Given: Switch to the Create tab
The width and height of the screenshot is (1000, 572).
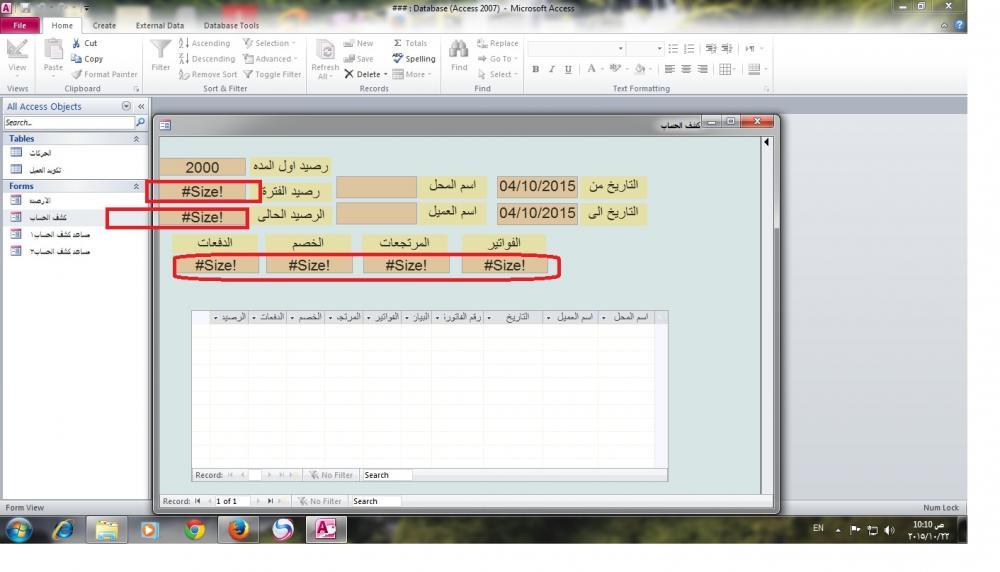Looking at the screenshot, I should (104, 26).
